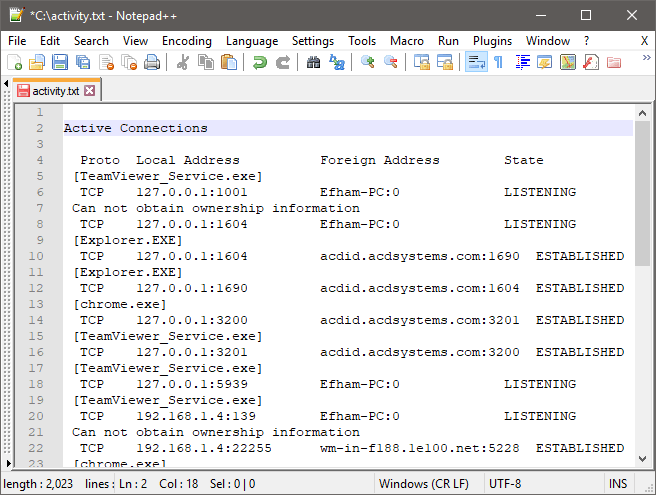
Task: Click the Redo arrow icon
Action: point(283,62)
